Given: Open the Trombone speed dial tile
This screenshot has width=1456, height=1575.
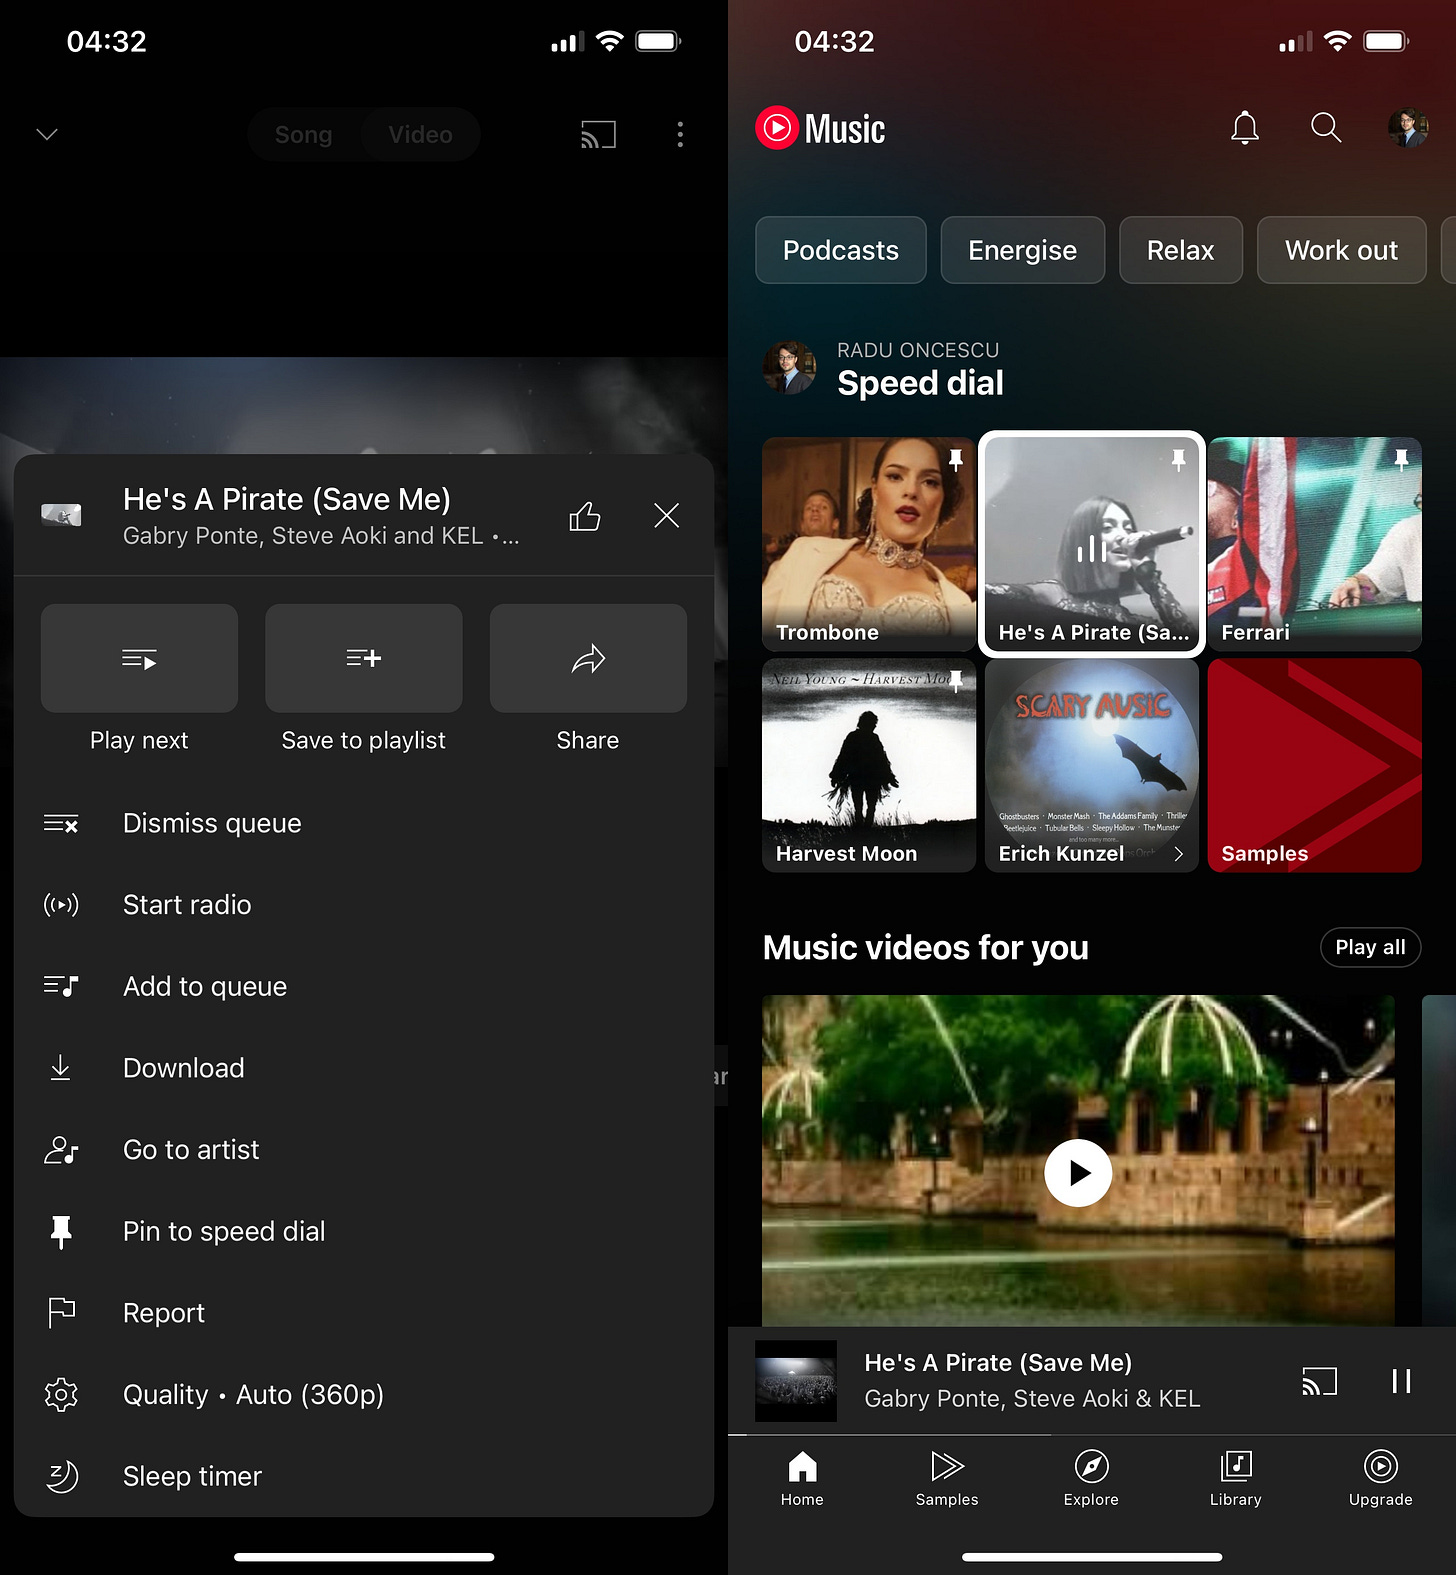Looking at the screenshot, I should point(868,544).
